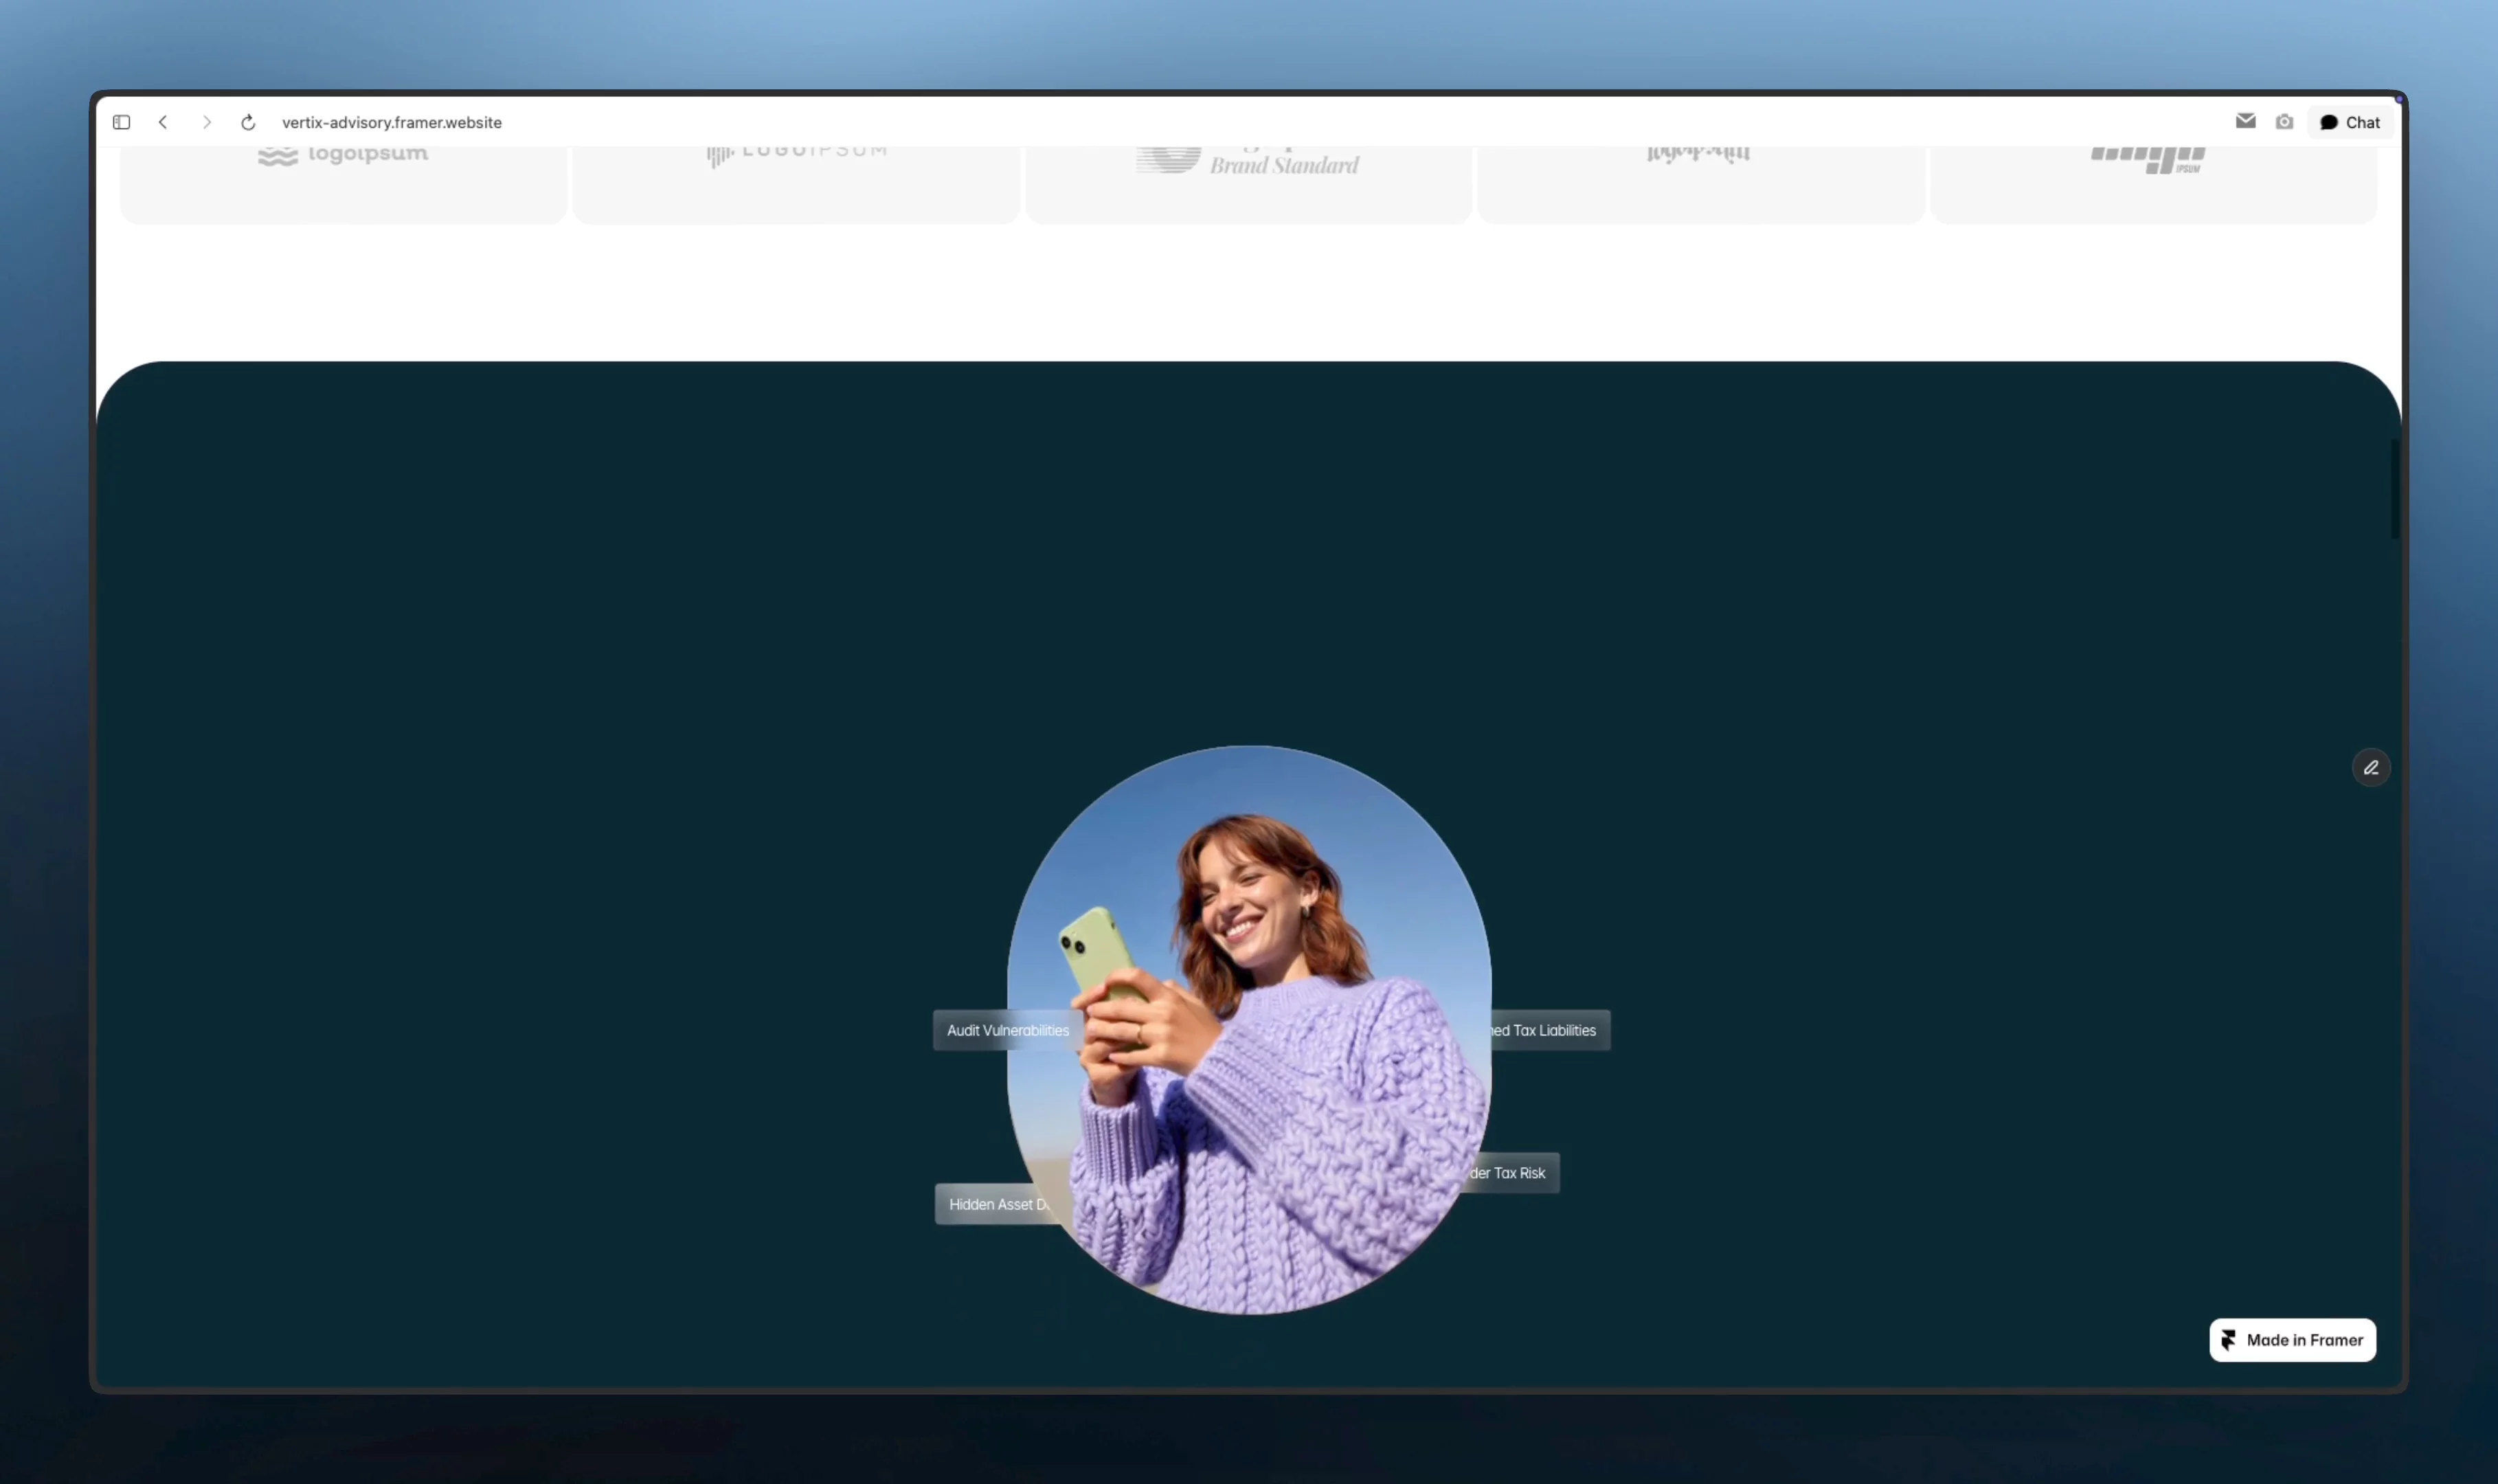Reload the page with refresh icon

pyautogui.click(x=248, y=122)
